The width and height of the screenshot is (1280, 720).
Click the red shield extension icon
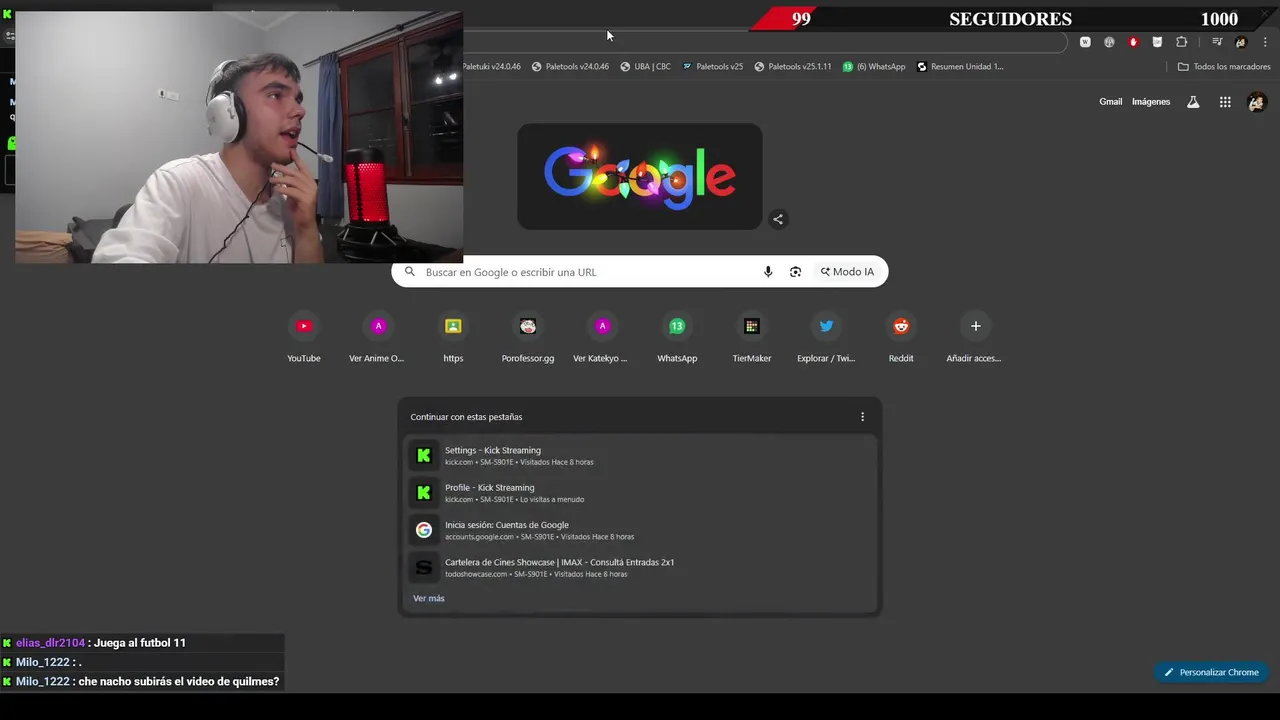click(x=1133, y=42)
